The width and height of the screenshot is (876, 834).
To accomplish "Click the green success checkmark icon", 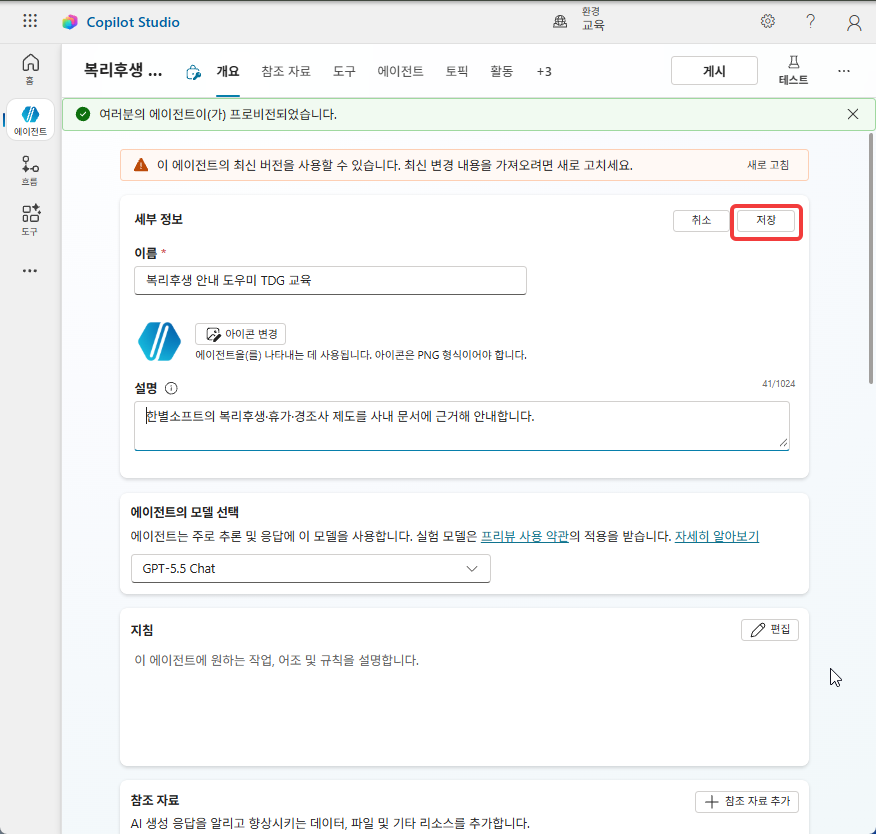I will 83,114.
